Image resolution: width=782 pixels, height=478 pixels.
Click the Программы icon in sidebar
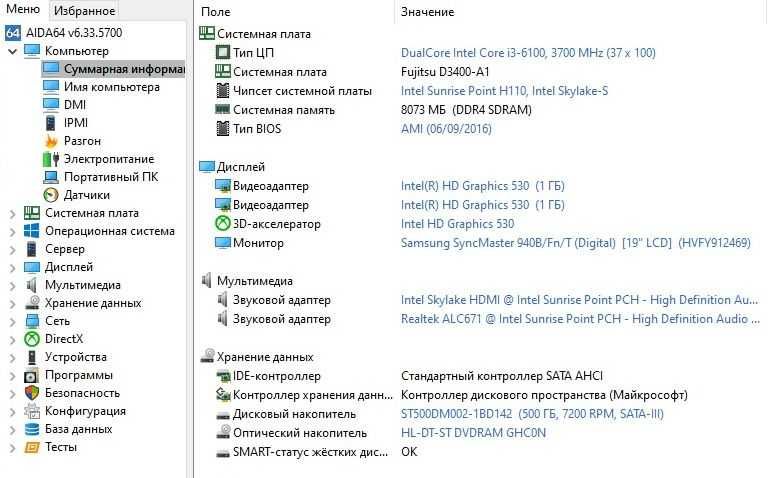click(x=32, y=375)
